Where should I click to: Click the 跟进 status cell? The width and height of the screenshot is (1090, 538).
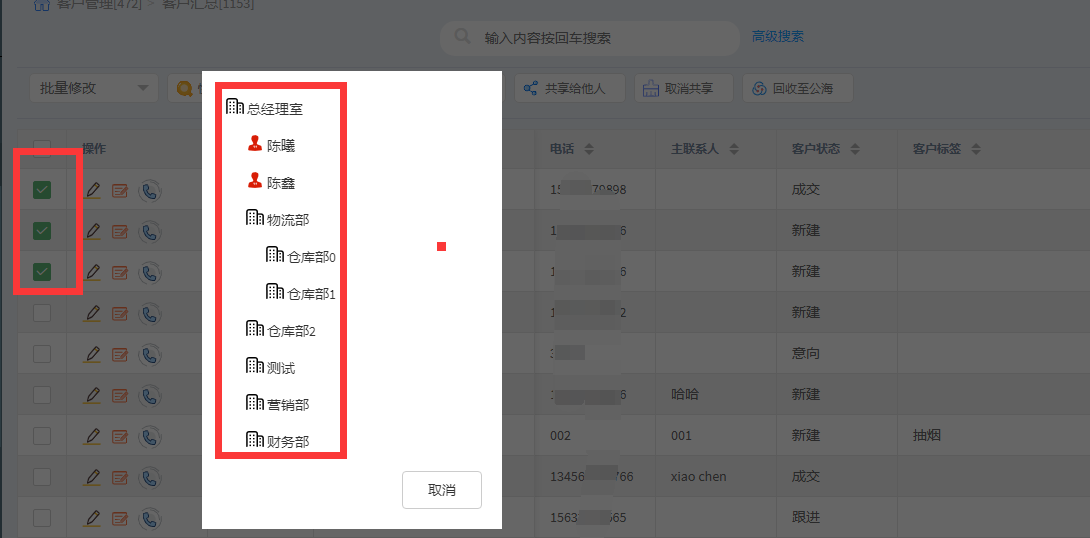click(x=806, y=518)
